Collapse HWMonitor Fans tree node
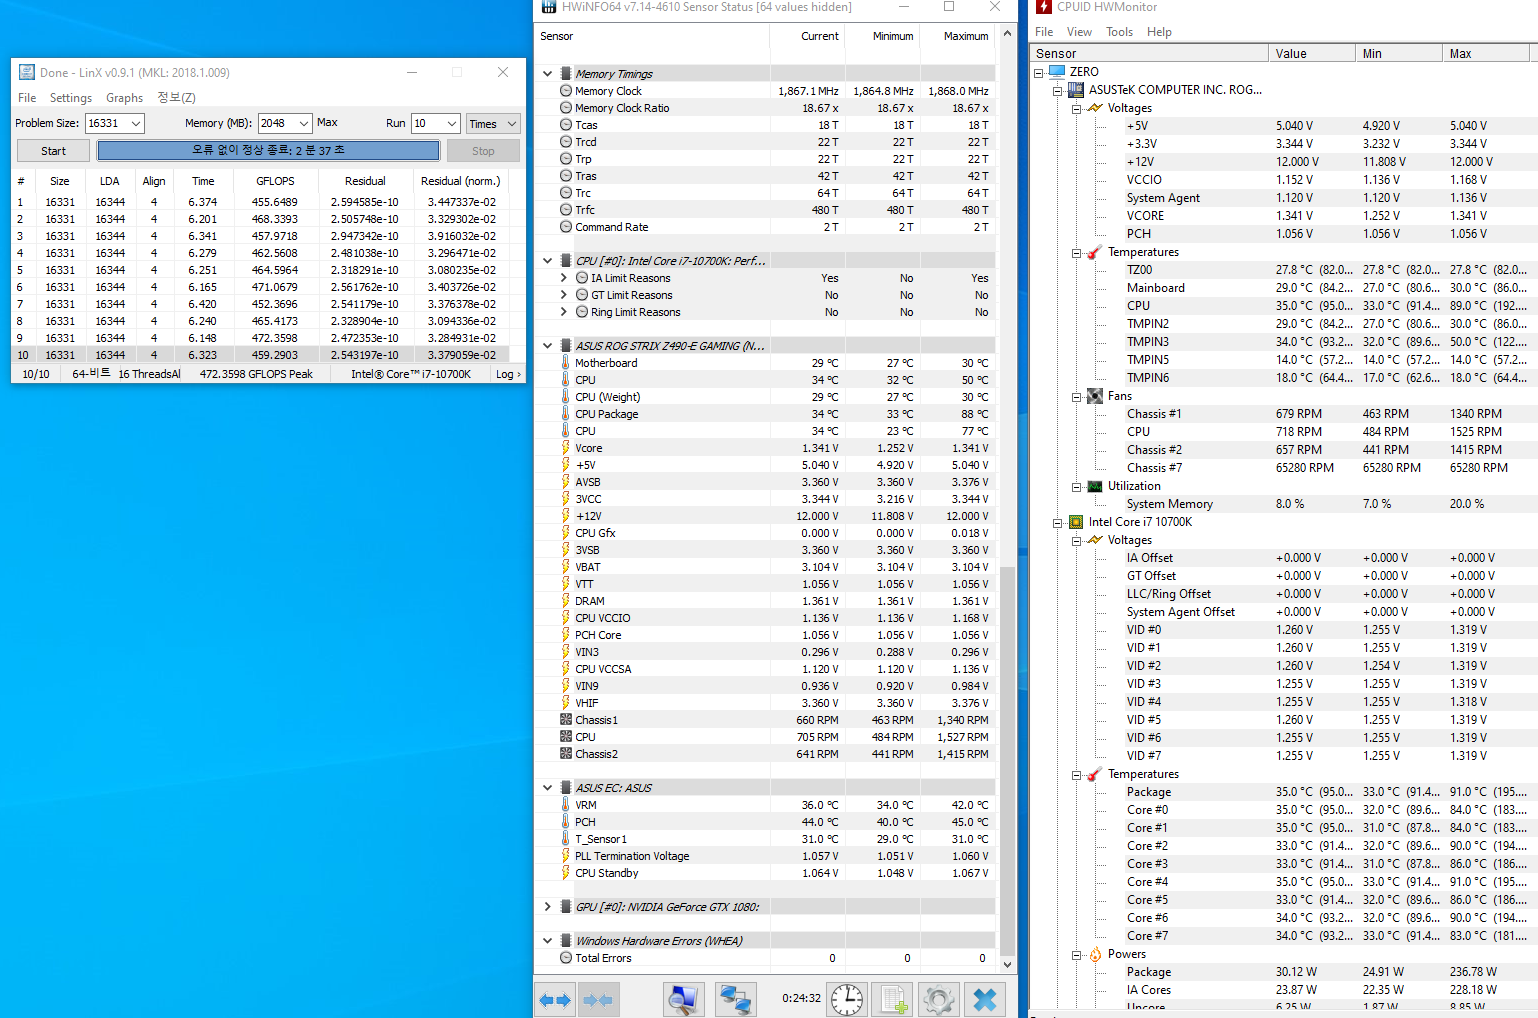Viewport: 1538px width, 1018px height. (1077, 396)
